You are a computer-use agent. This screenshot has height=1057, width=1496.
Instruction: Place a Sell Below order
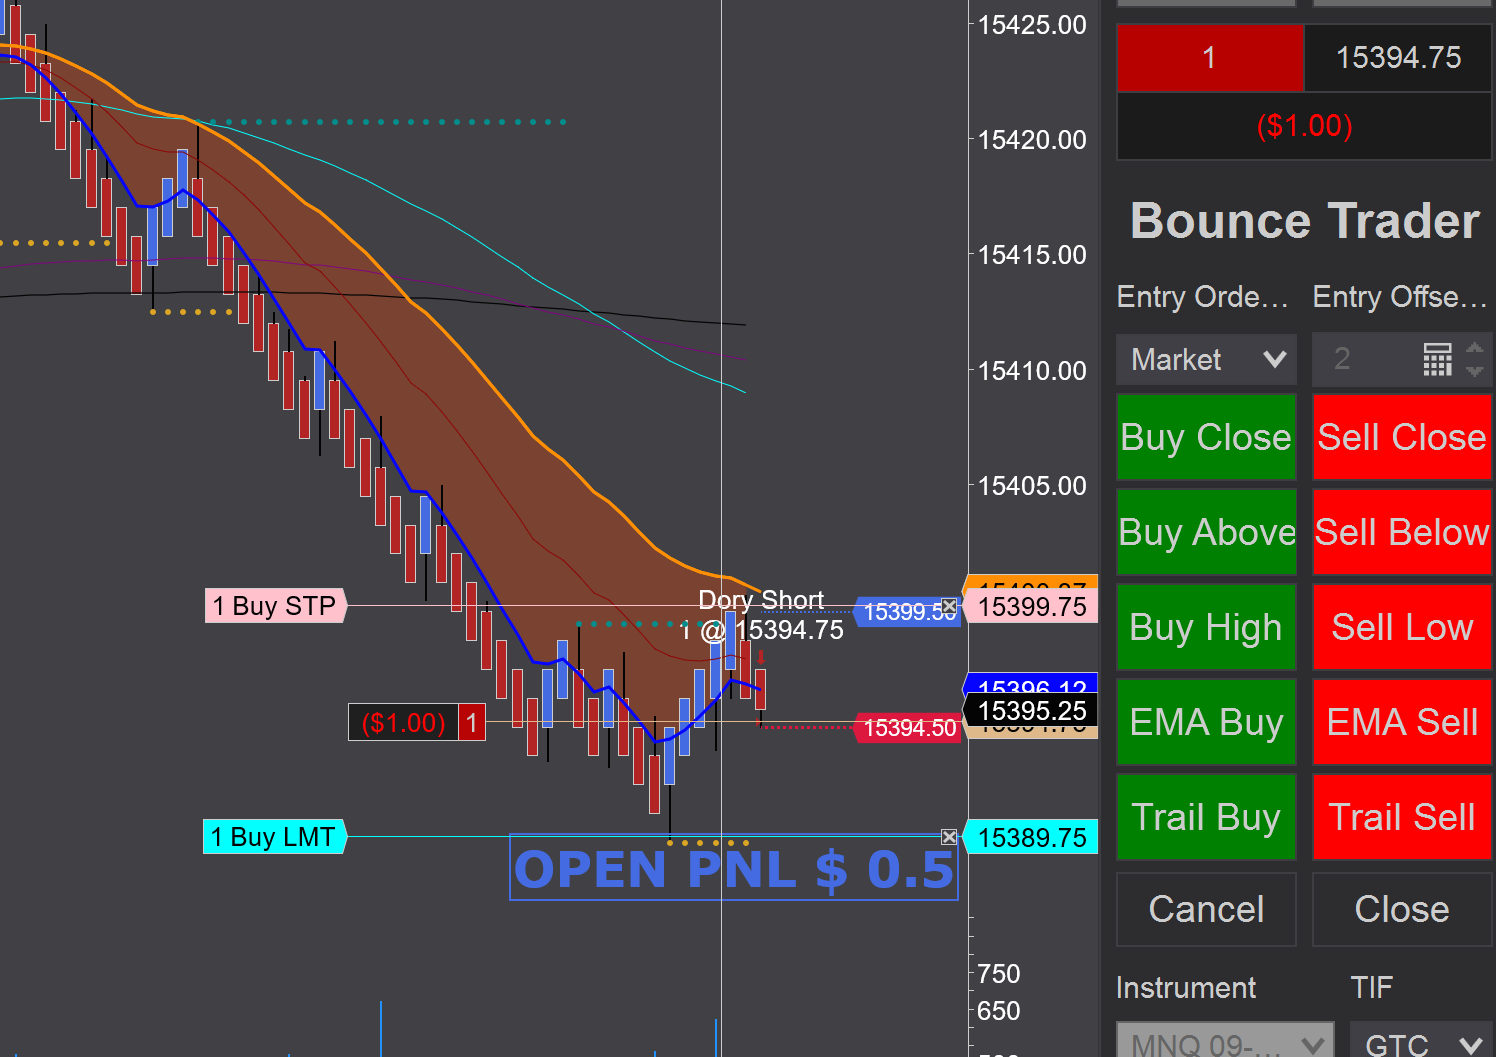coord(1402,532)
